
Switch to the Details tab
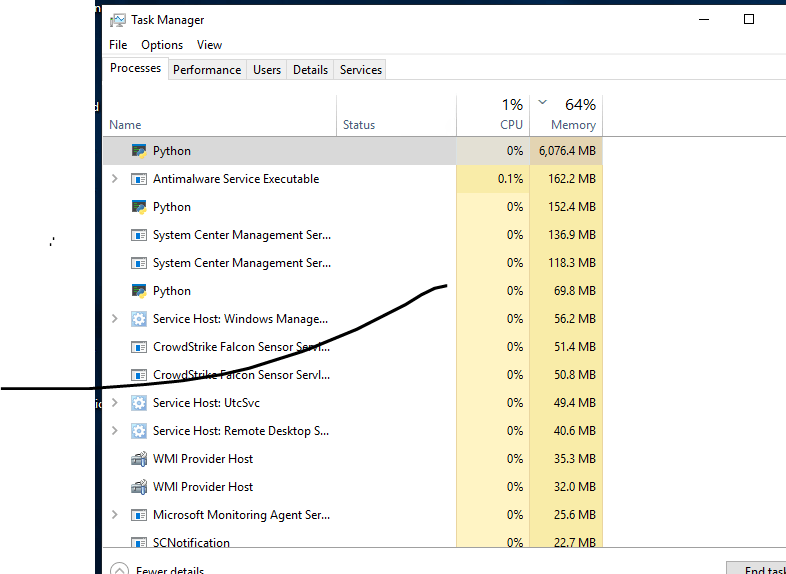pyautogui.click(x=310, y=70)
